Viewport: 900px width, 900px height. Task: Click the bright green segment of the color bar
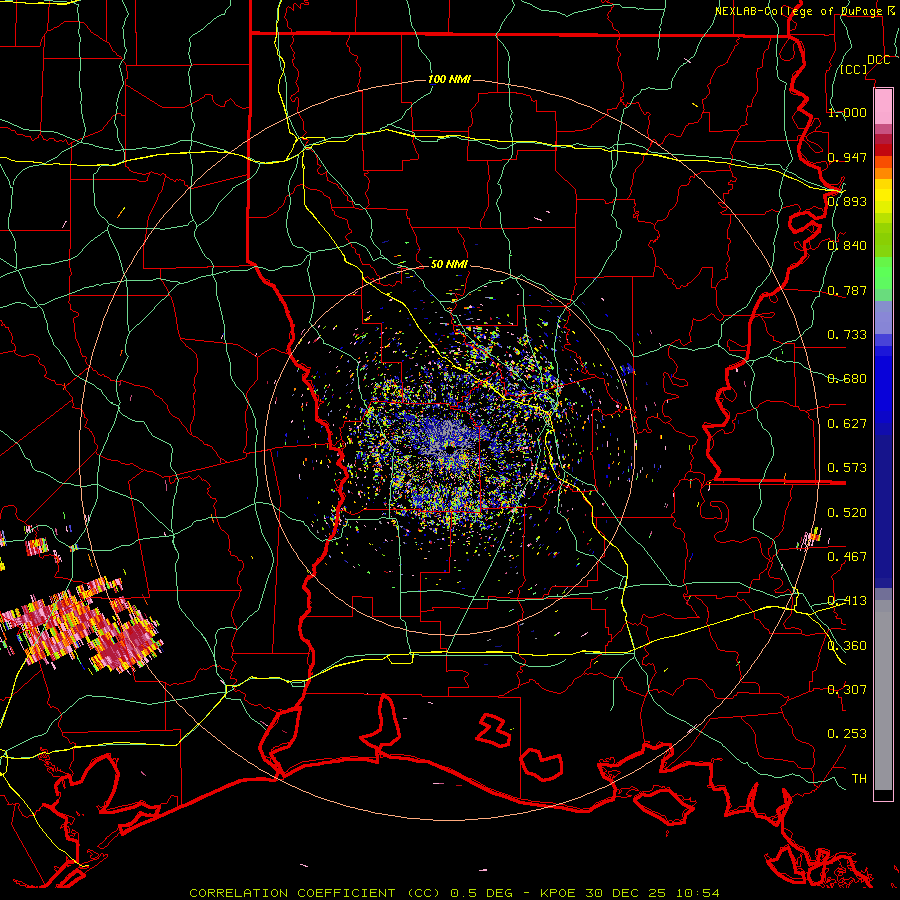pos(883,273)
